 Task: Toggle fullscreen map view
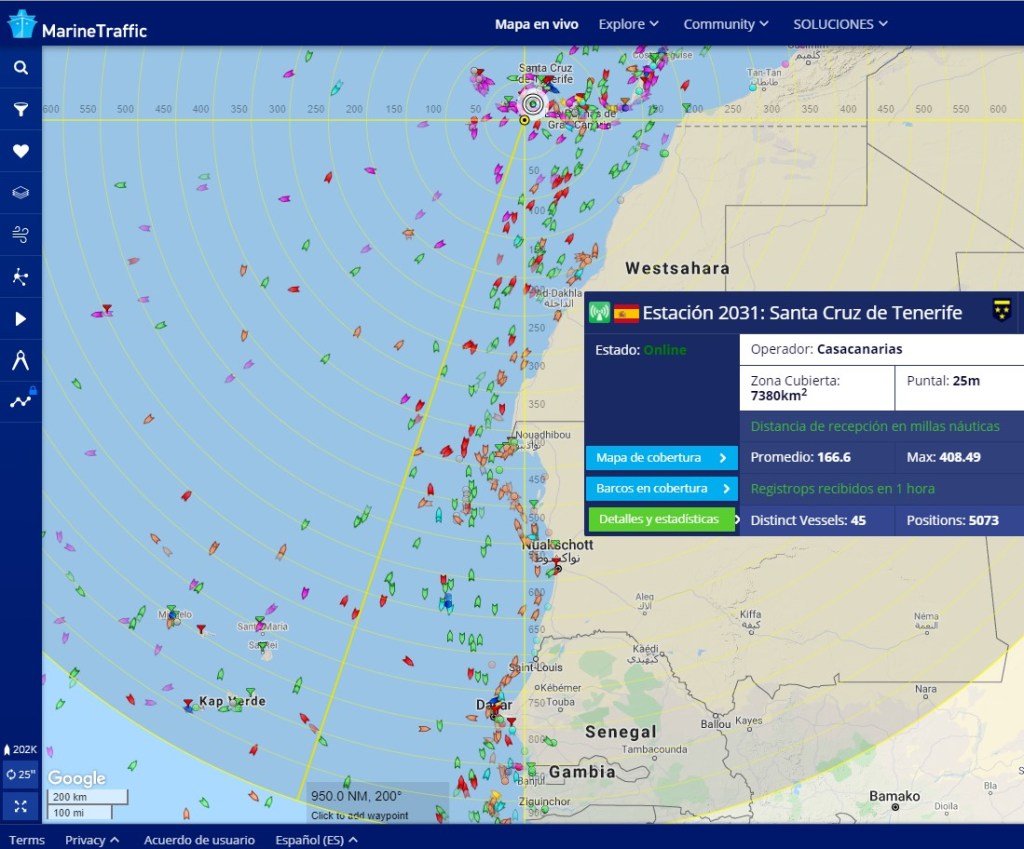tap(21, 805)
